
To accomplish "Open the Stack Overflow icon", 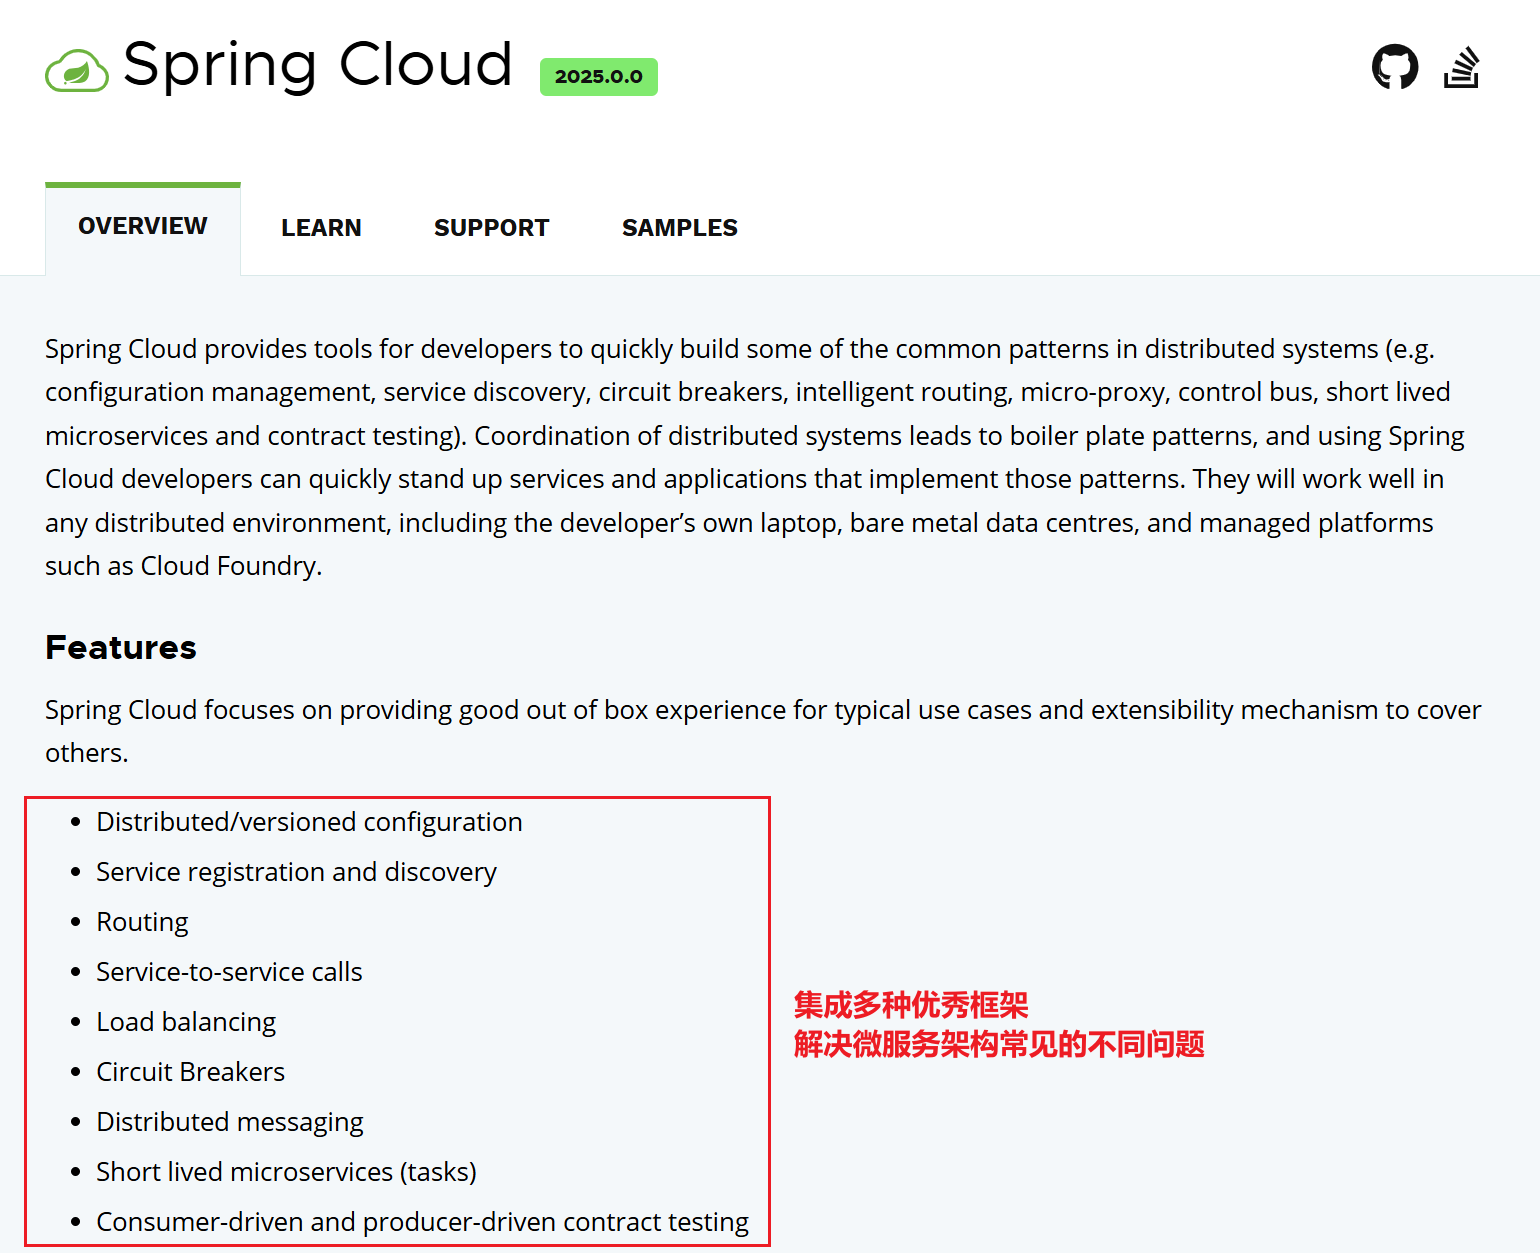I will pyautogui.click(x=1461, y=67).
